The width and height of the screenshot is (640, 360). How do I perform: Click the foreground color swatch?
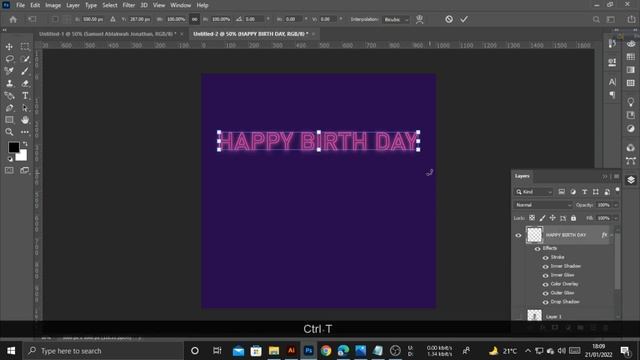pos(13,147)
